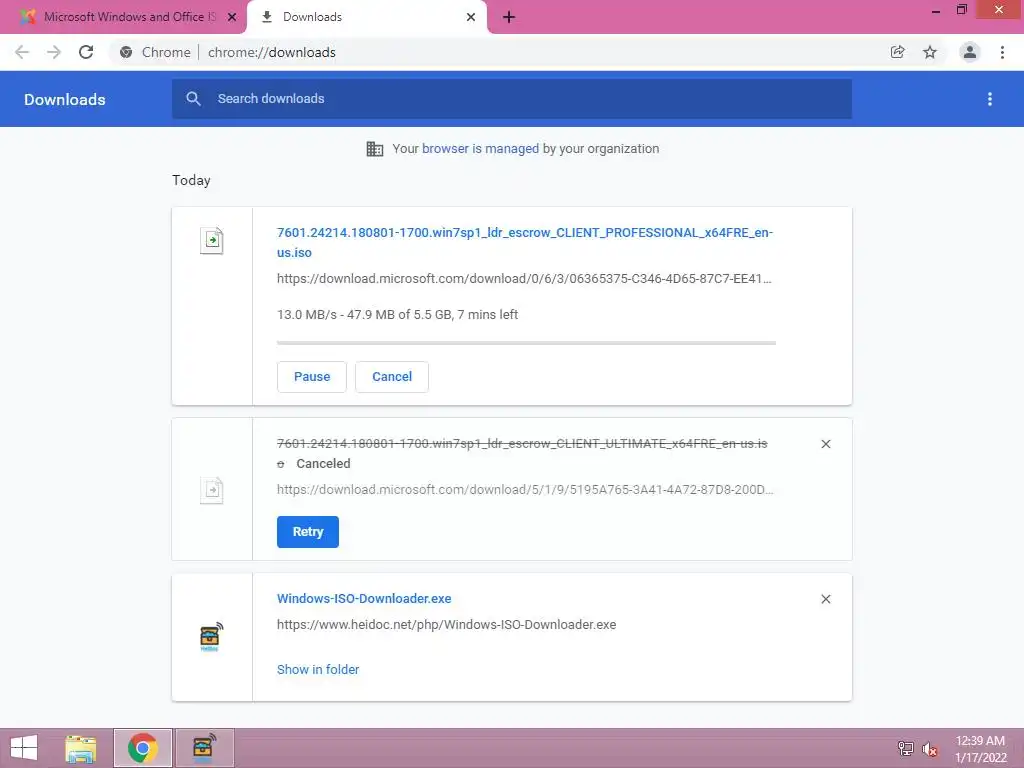This screenshot has width=1024, height=768.
Task: Click the 'browser is managed' link
Action: click(x=481, y=149)
